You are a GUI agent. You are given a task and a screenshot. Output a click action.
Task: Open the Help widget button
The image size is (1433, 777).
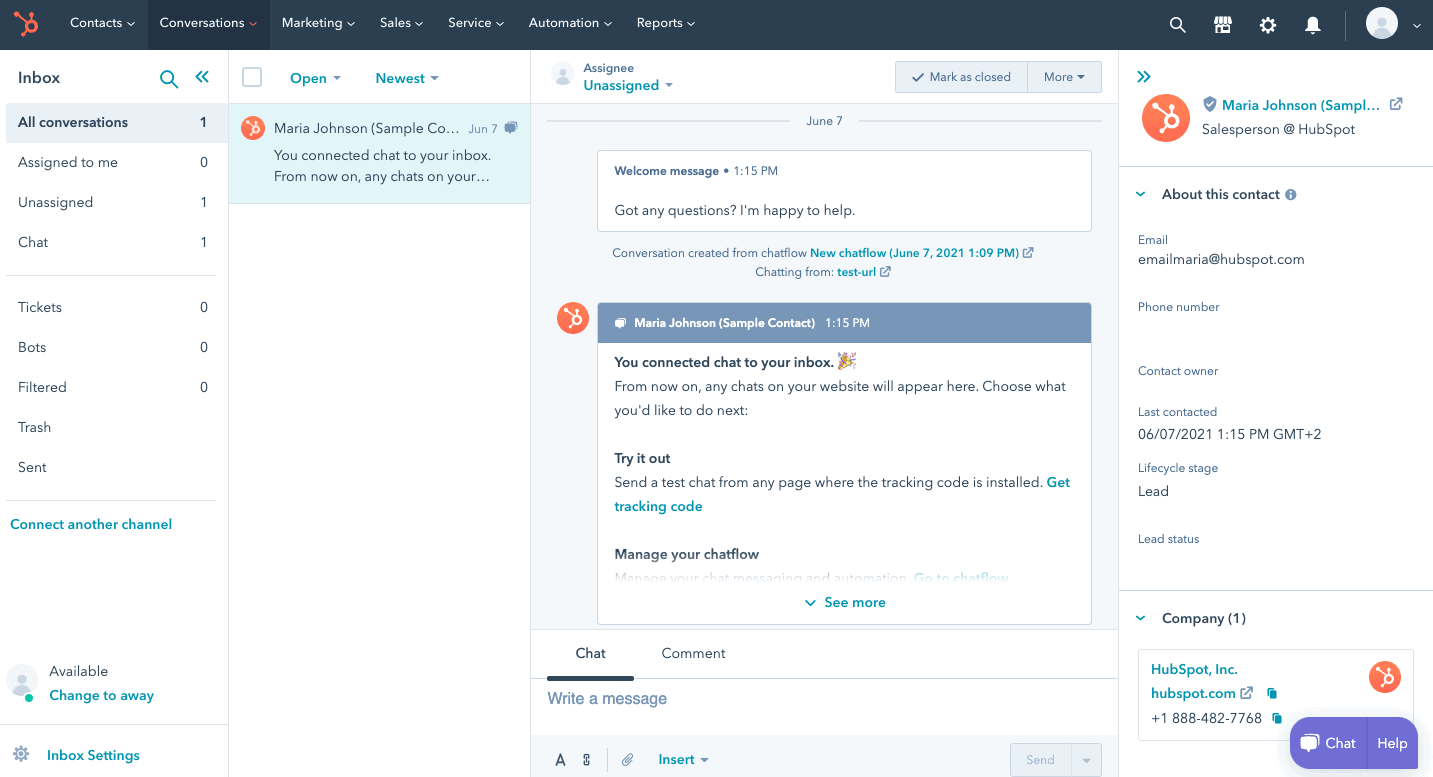pos(1392,743)
